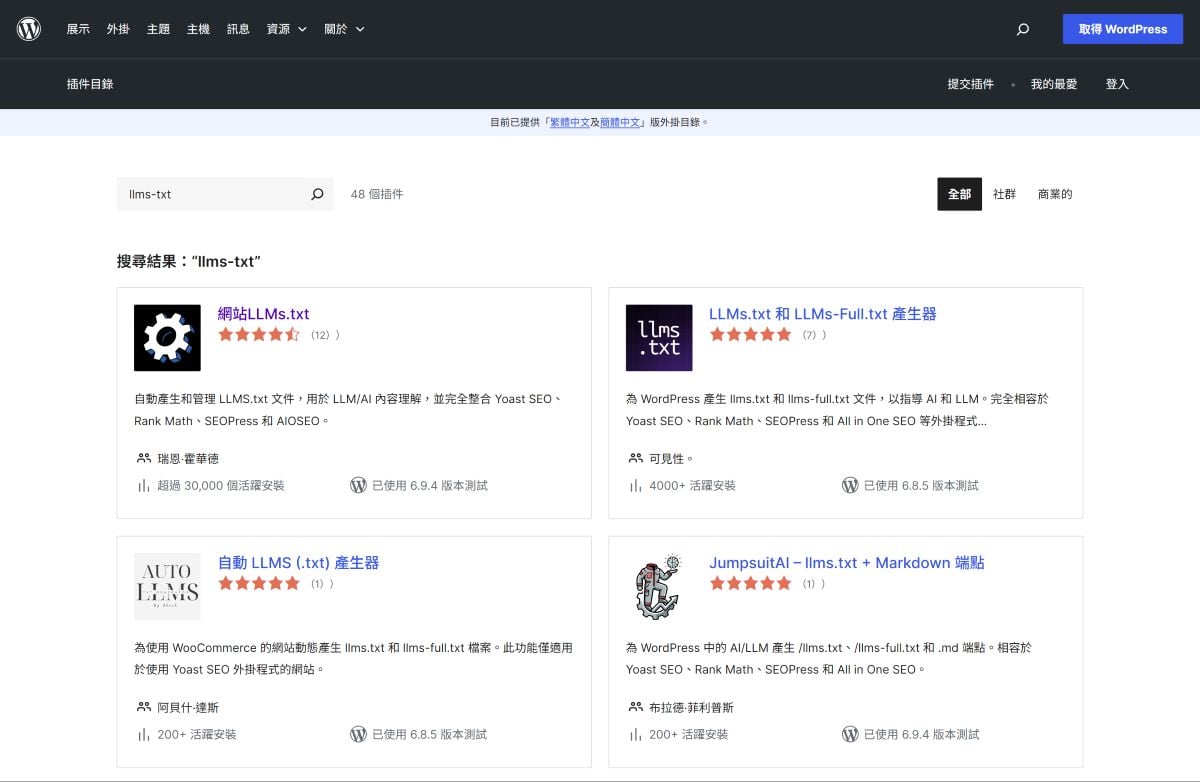Click author icon beside 阿貝什·達斯

pyautogui.click(x=143, y=707)
